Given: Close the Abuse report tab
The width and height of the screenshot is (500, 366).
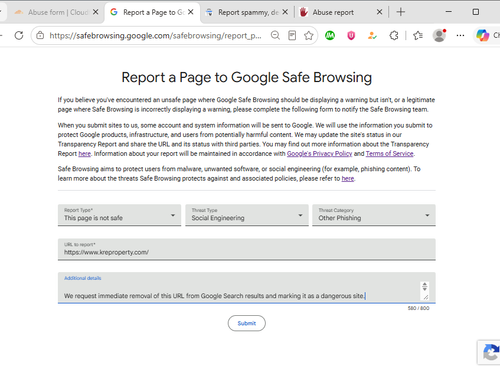Looking at the screenshot, I should click(379, 12).
